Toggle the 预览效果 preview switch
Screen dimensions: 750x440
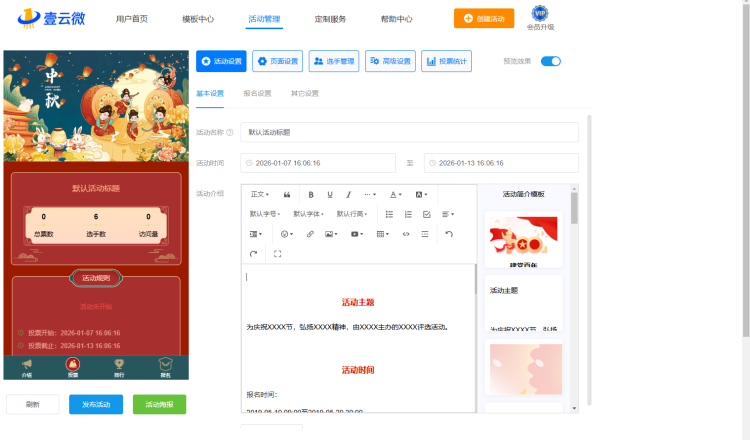[x=551, y=61]
